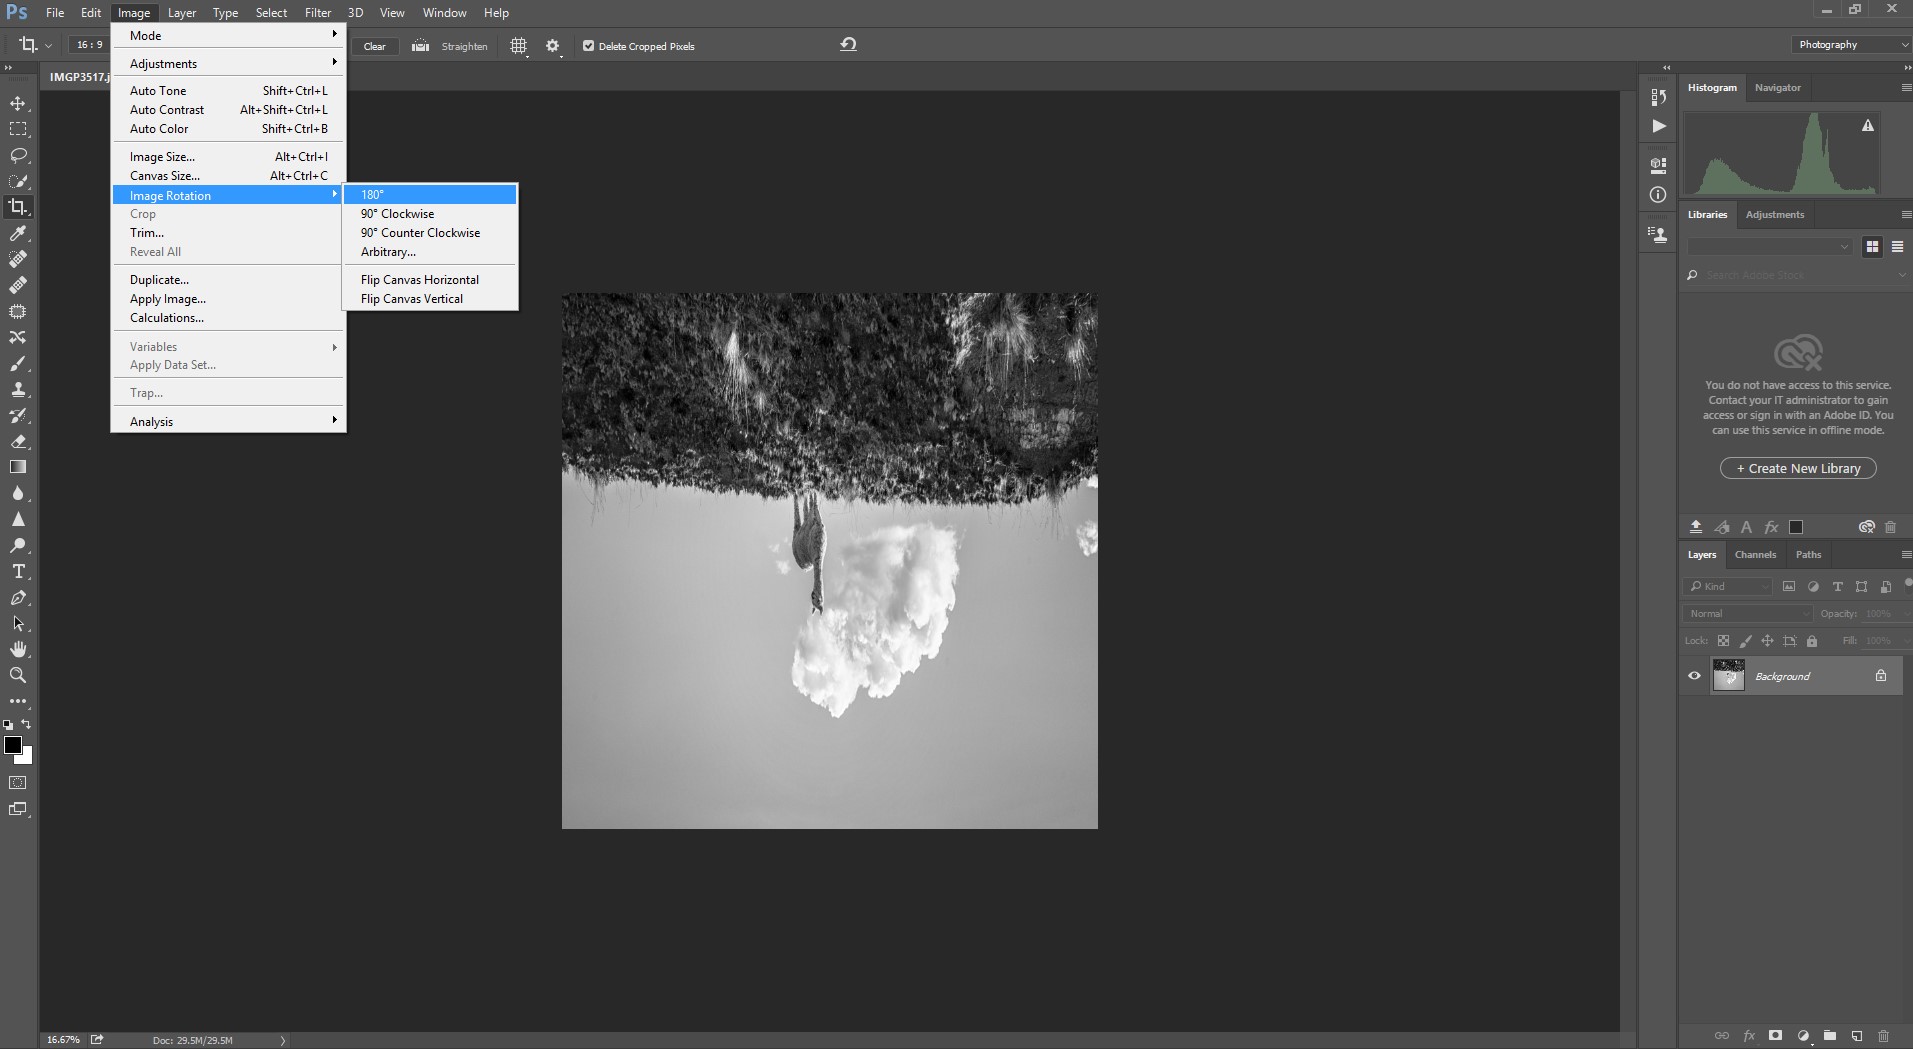The height and width of the screenshot is (1049, 1913).
Task: Open the Photography workspace dropdown
Action: [1849, 45]
